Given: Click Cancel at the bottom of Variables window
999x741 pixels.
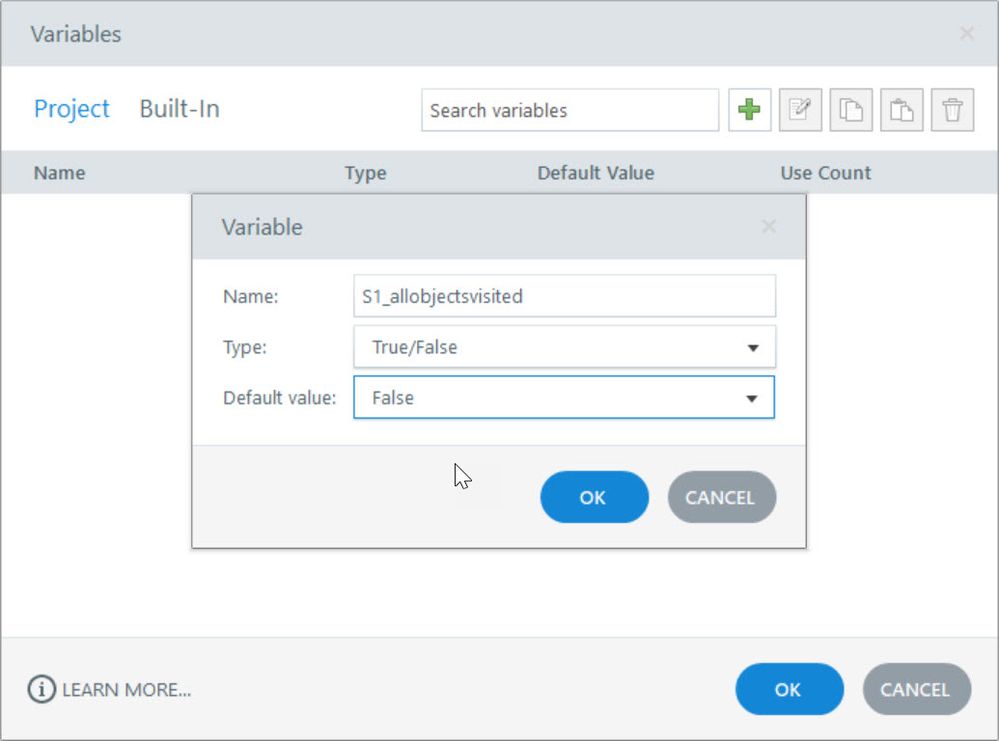Looking at the screenshot, I should pyautogui.click(x=916, y=689).
